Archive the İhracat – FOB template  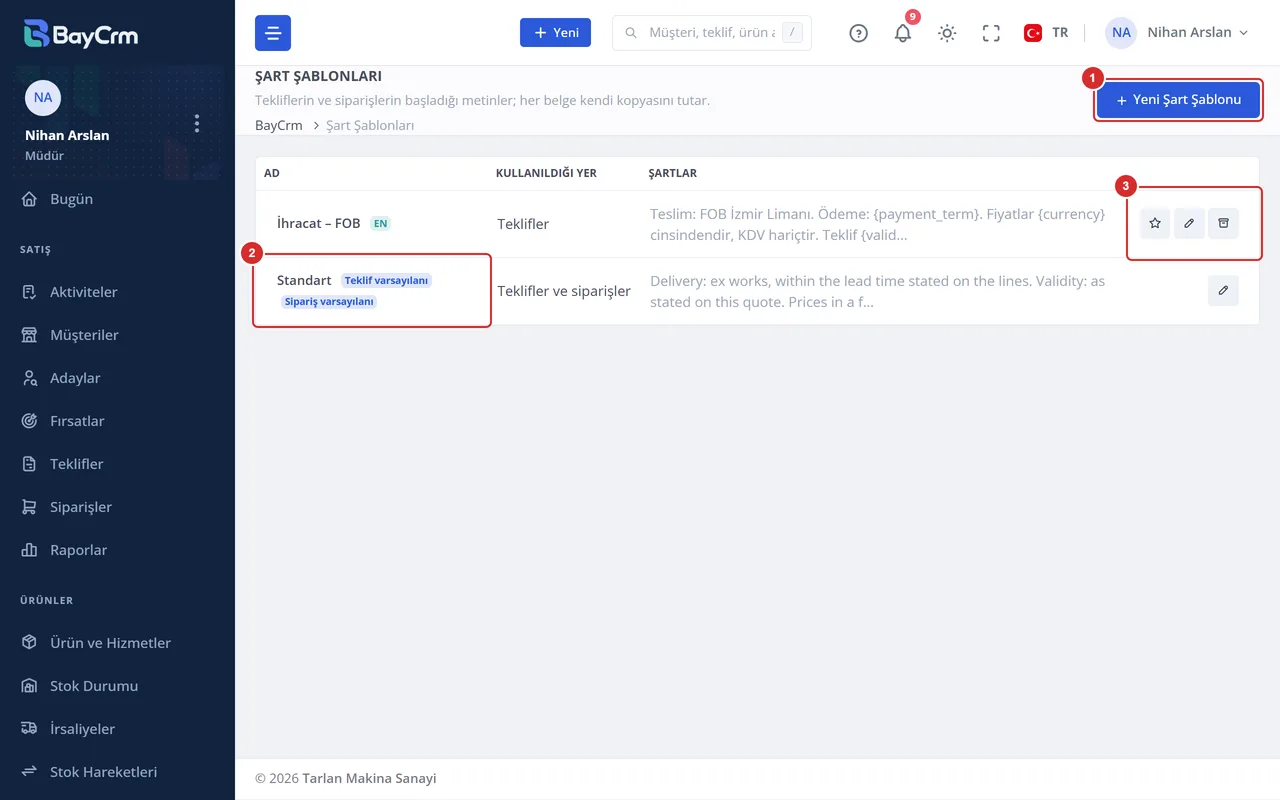pyautogui.click(x=1223, y=223)
